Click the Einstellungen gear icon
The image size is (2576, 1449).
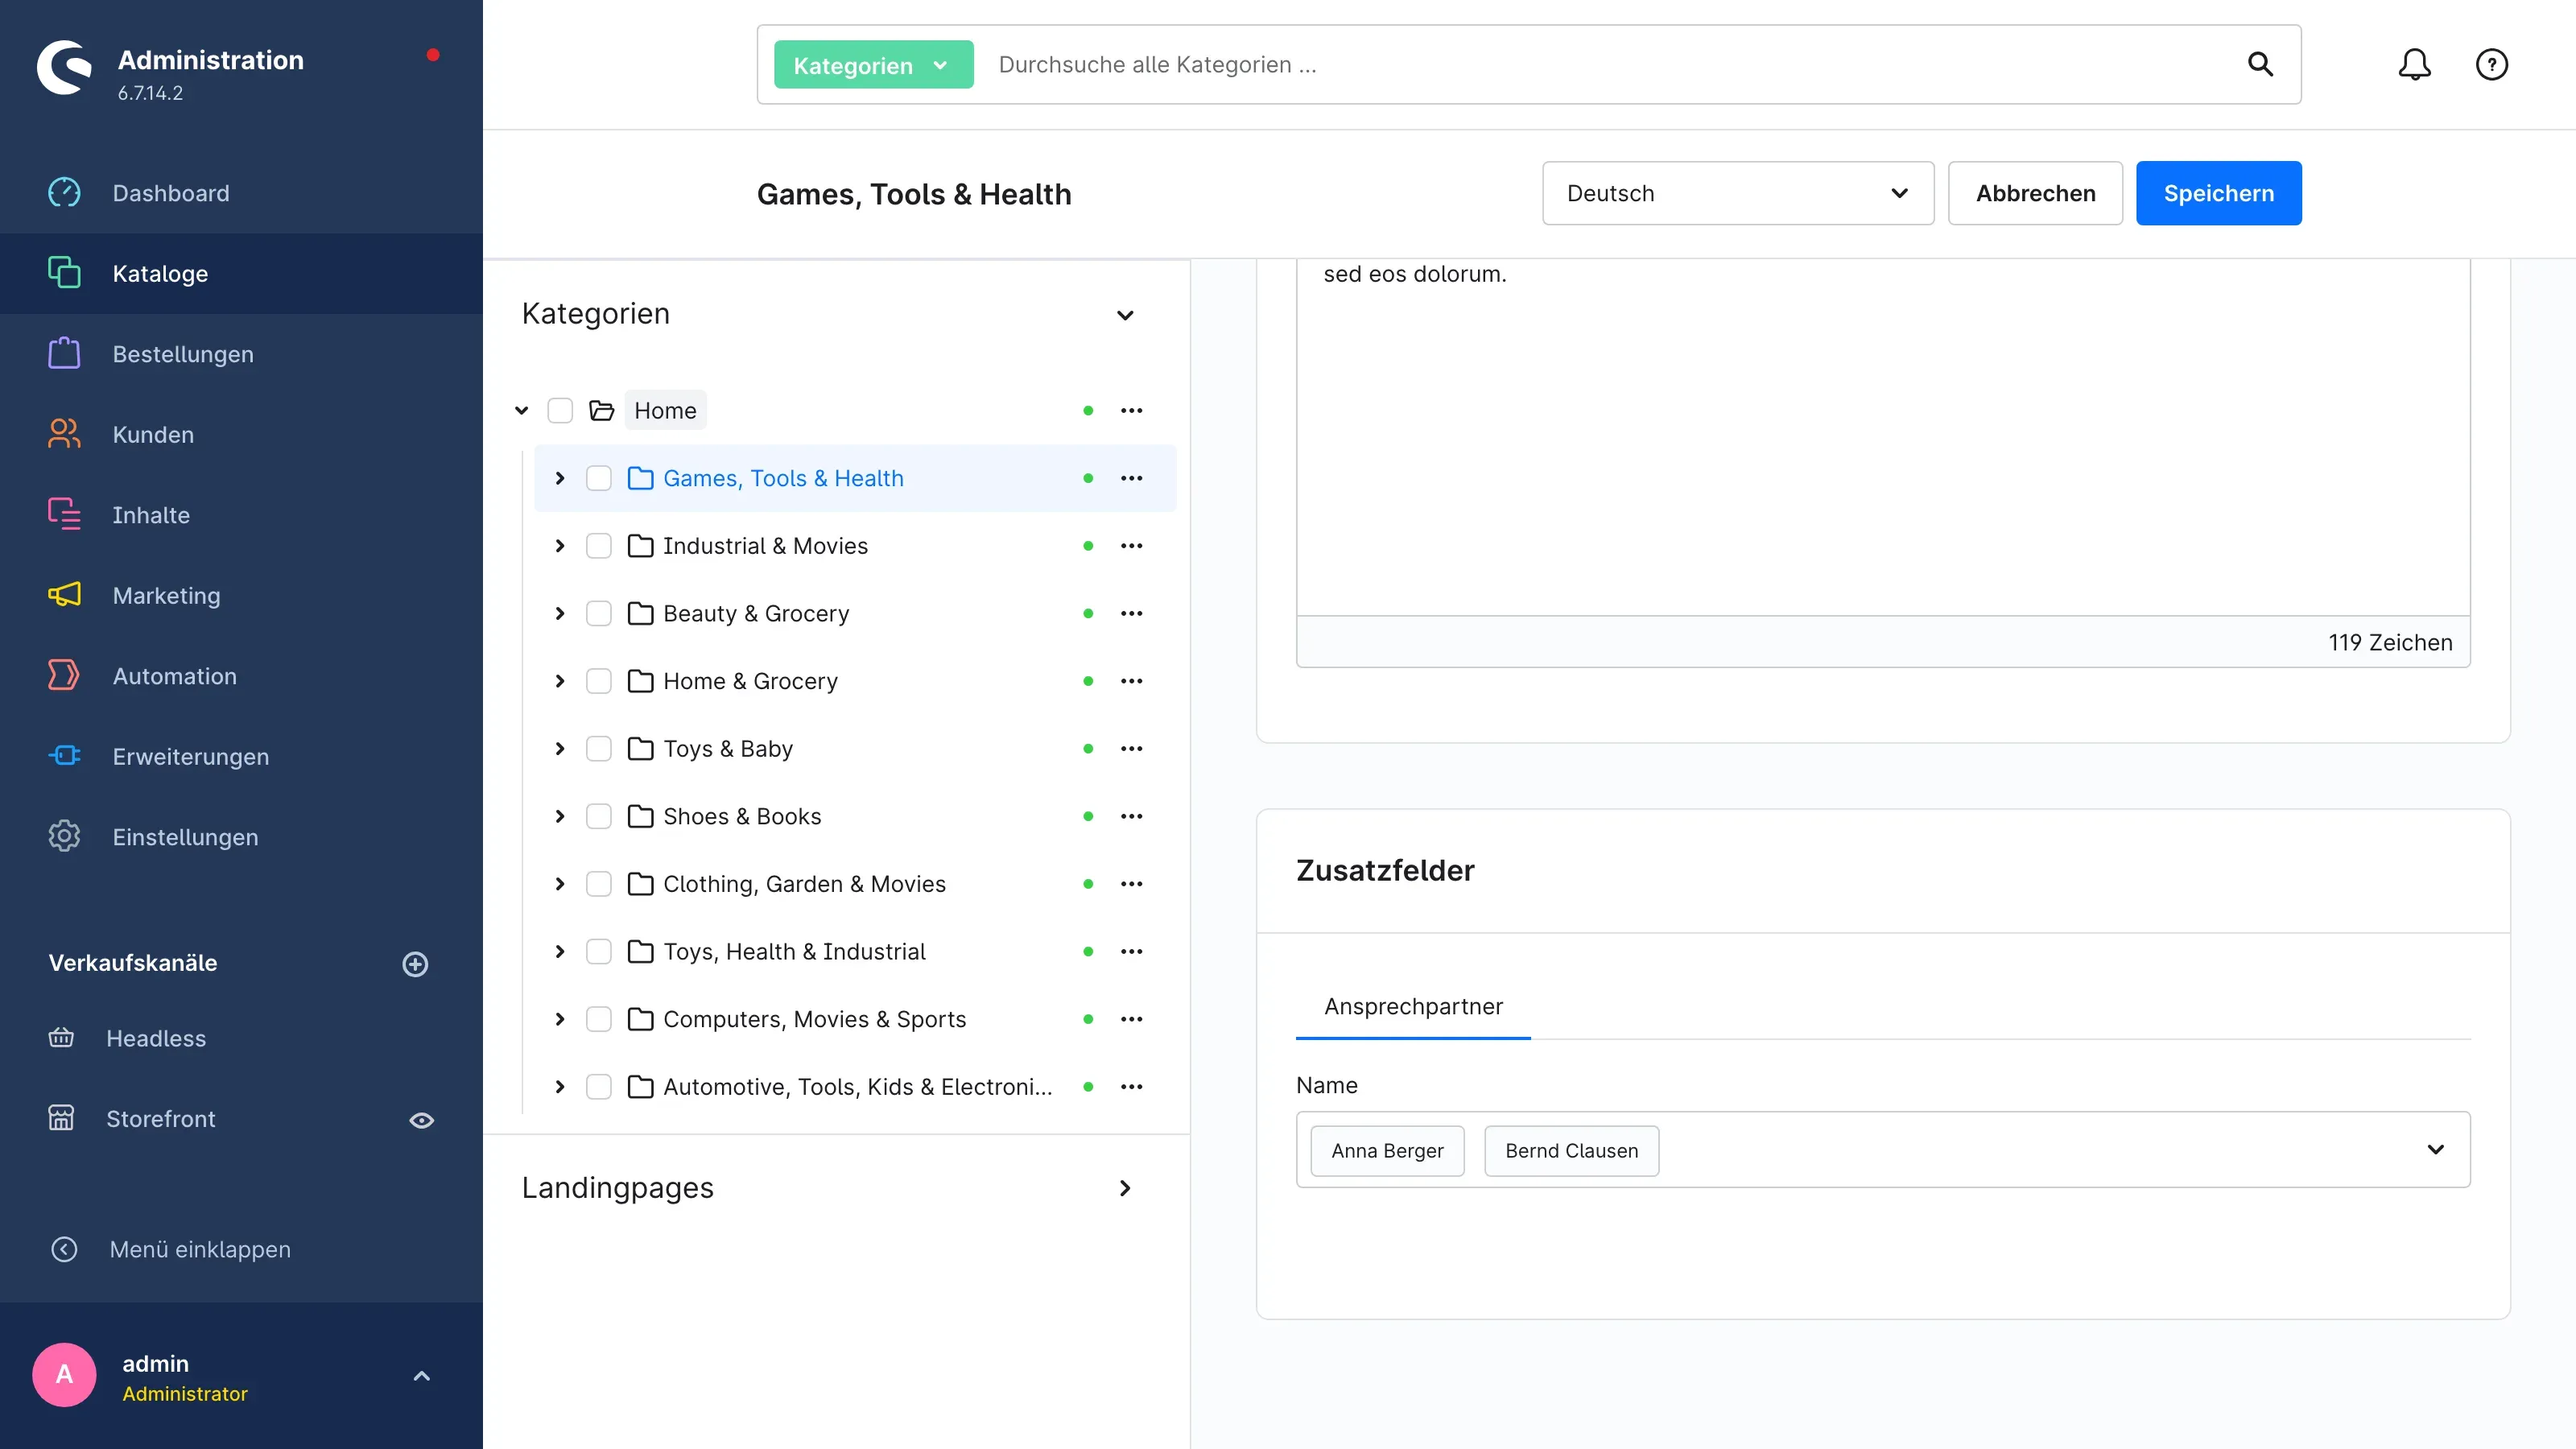coord(64,836)
